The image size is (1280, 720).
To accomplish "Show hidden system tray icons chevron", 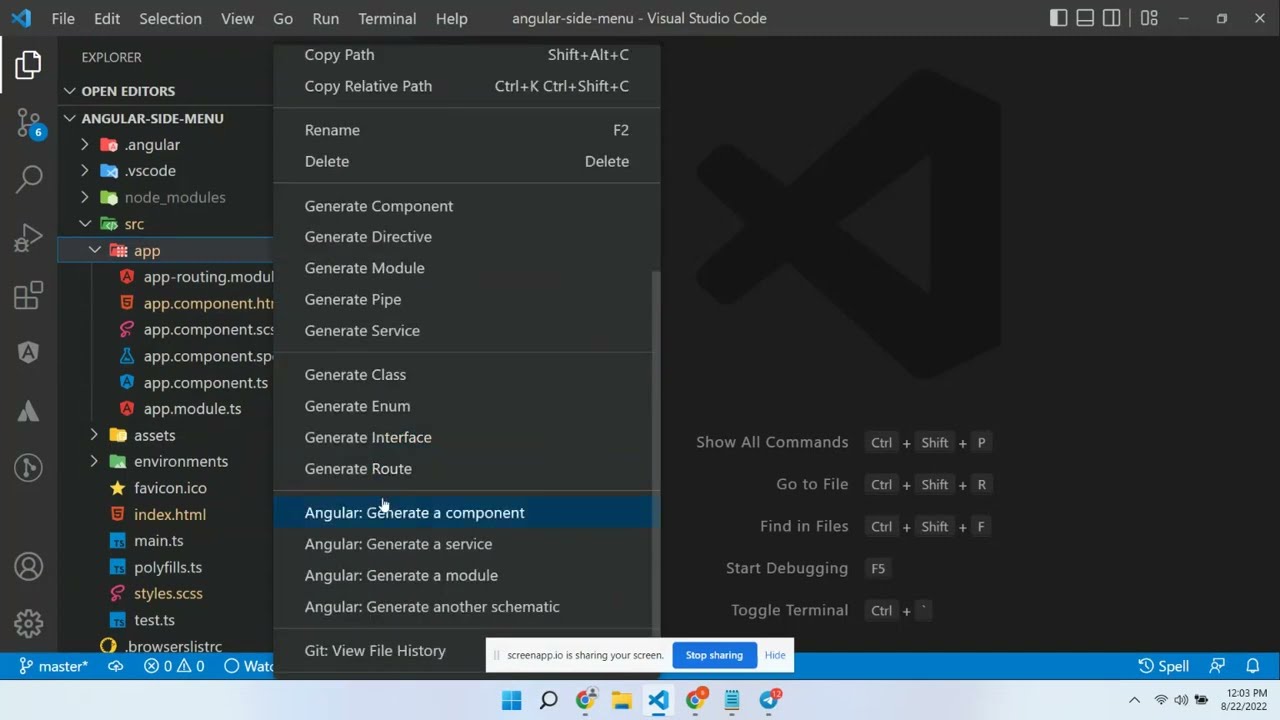I will pos(1134,700).
